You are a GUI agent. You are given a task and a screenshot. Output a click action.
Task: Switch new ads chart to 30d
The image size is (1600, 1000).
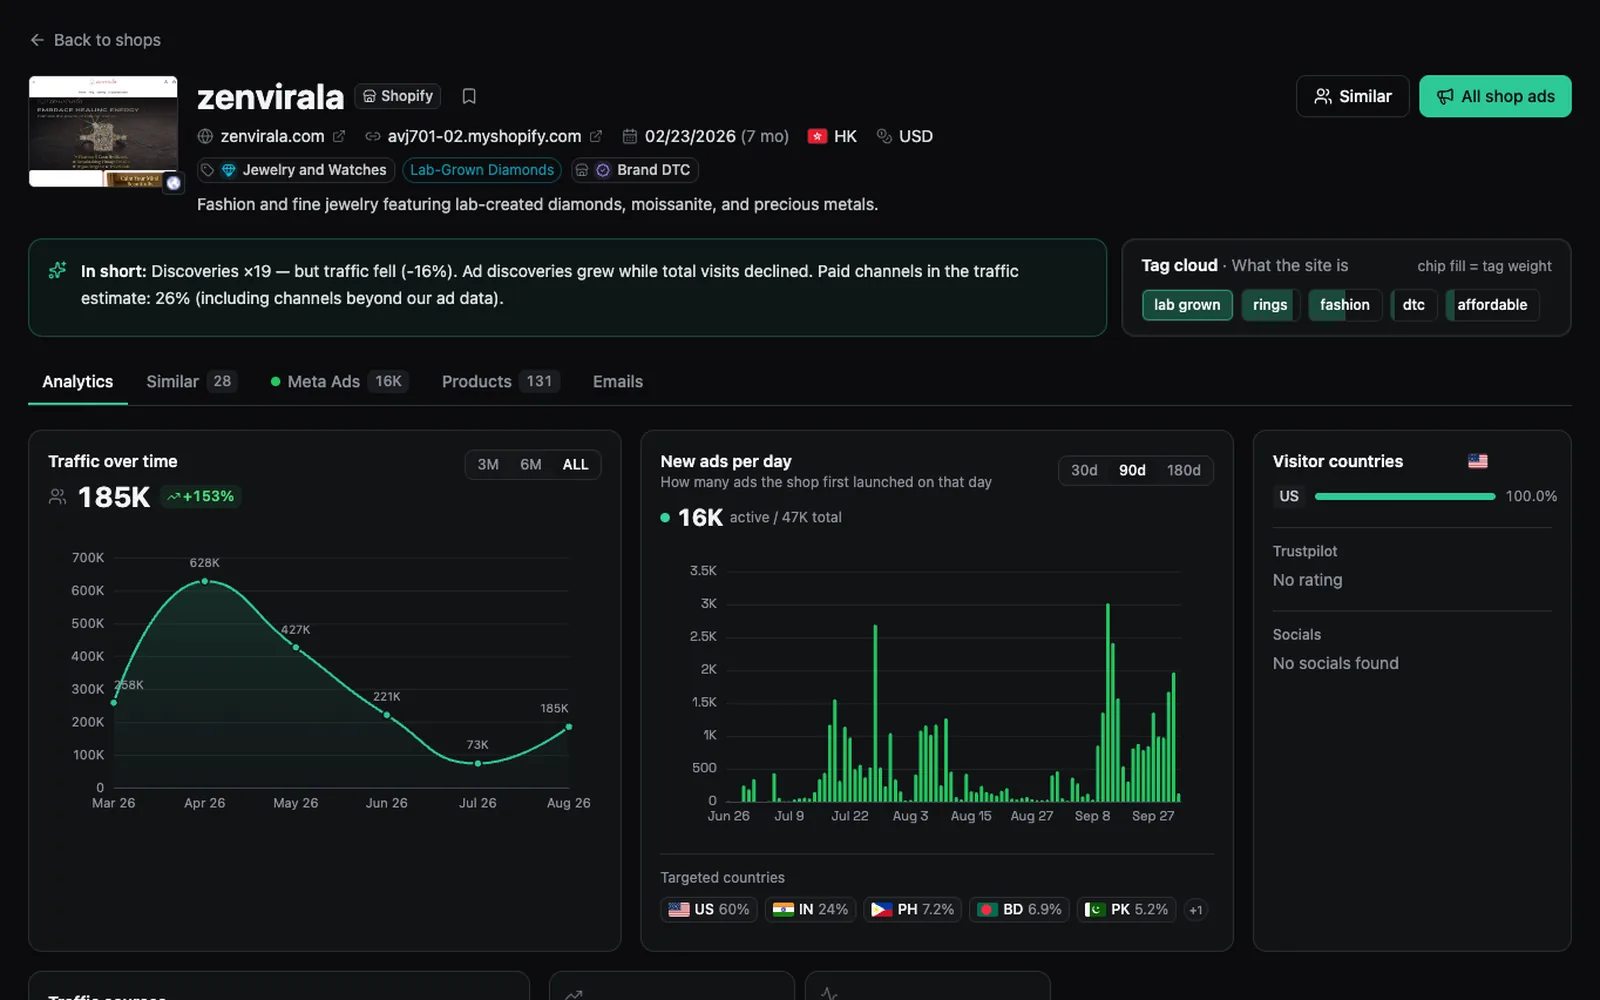click(1084, 470)
